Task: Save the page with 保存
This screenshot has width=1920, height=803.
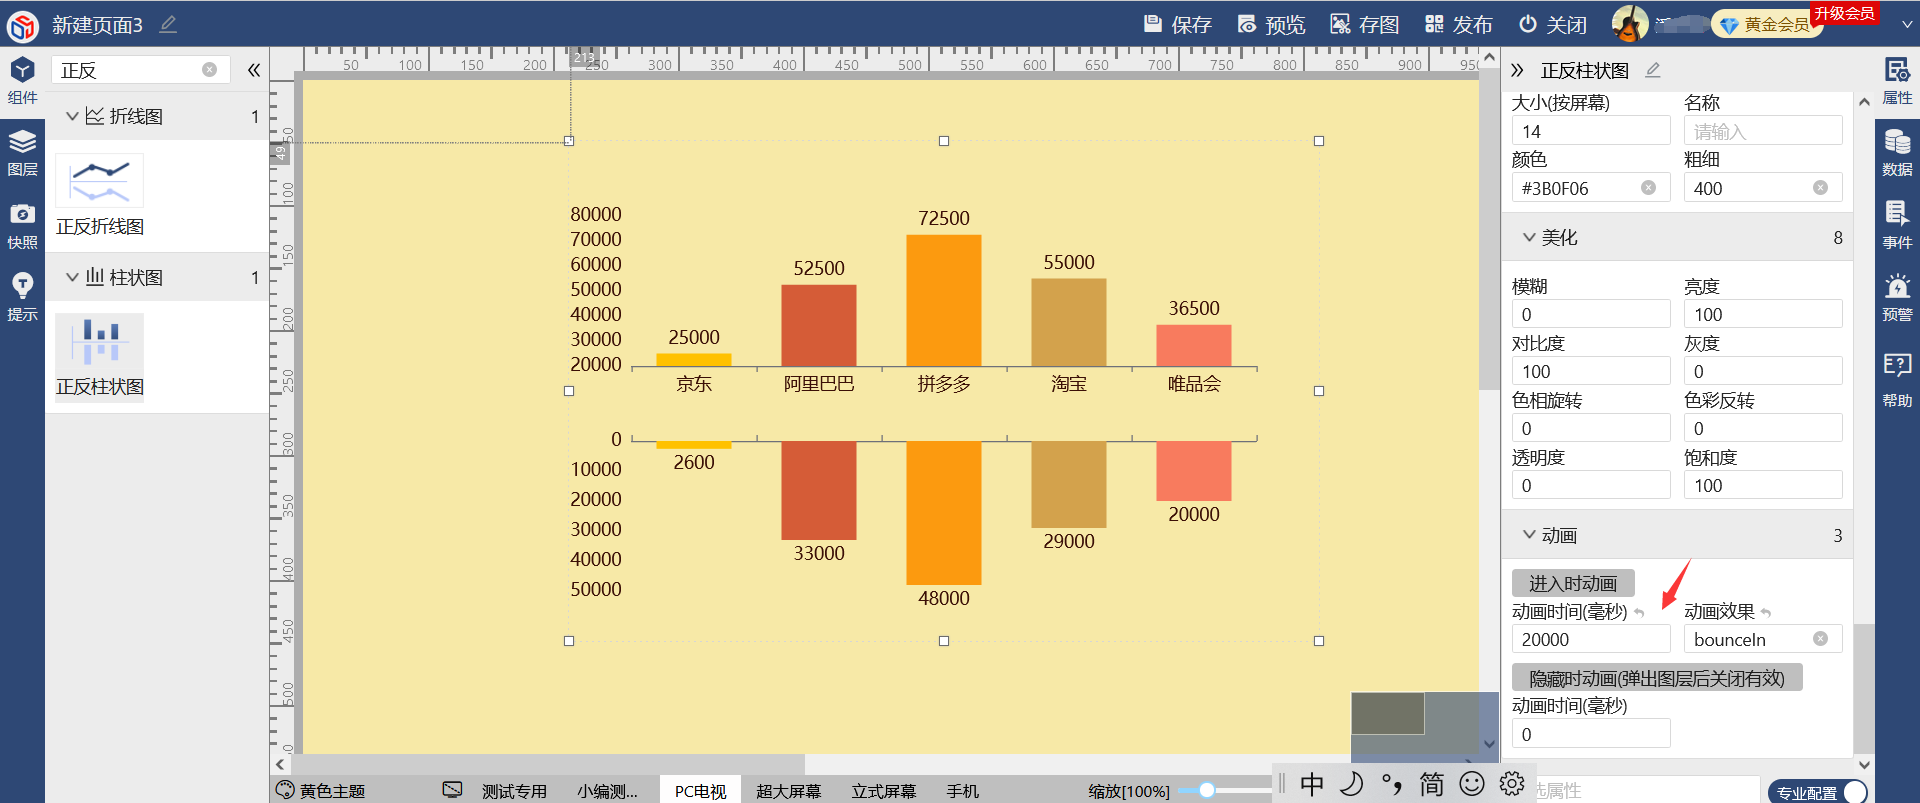Action: point(1177,24)
